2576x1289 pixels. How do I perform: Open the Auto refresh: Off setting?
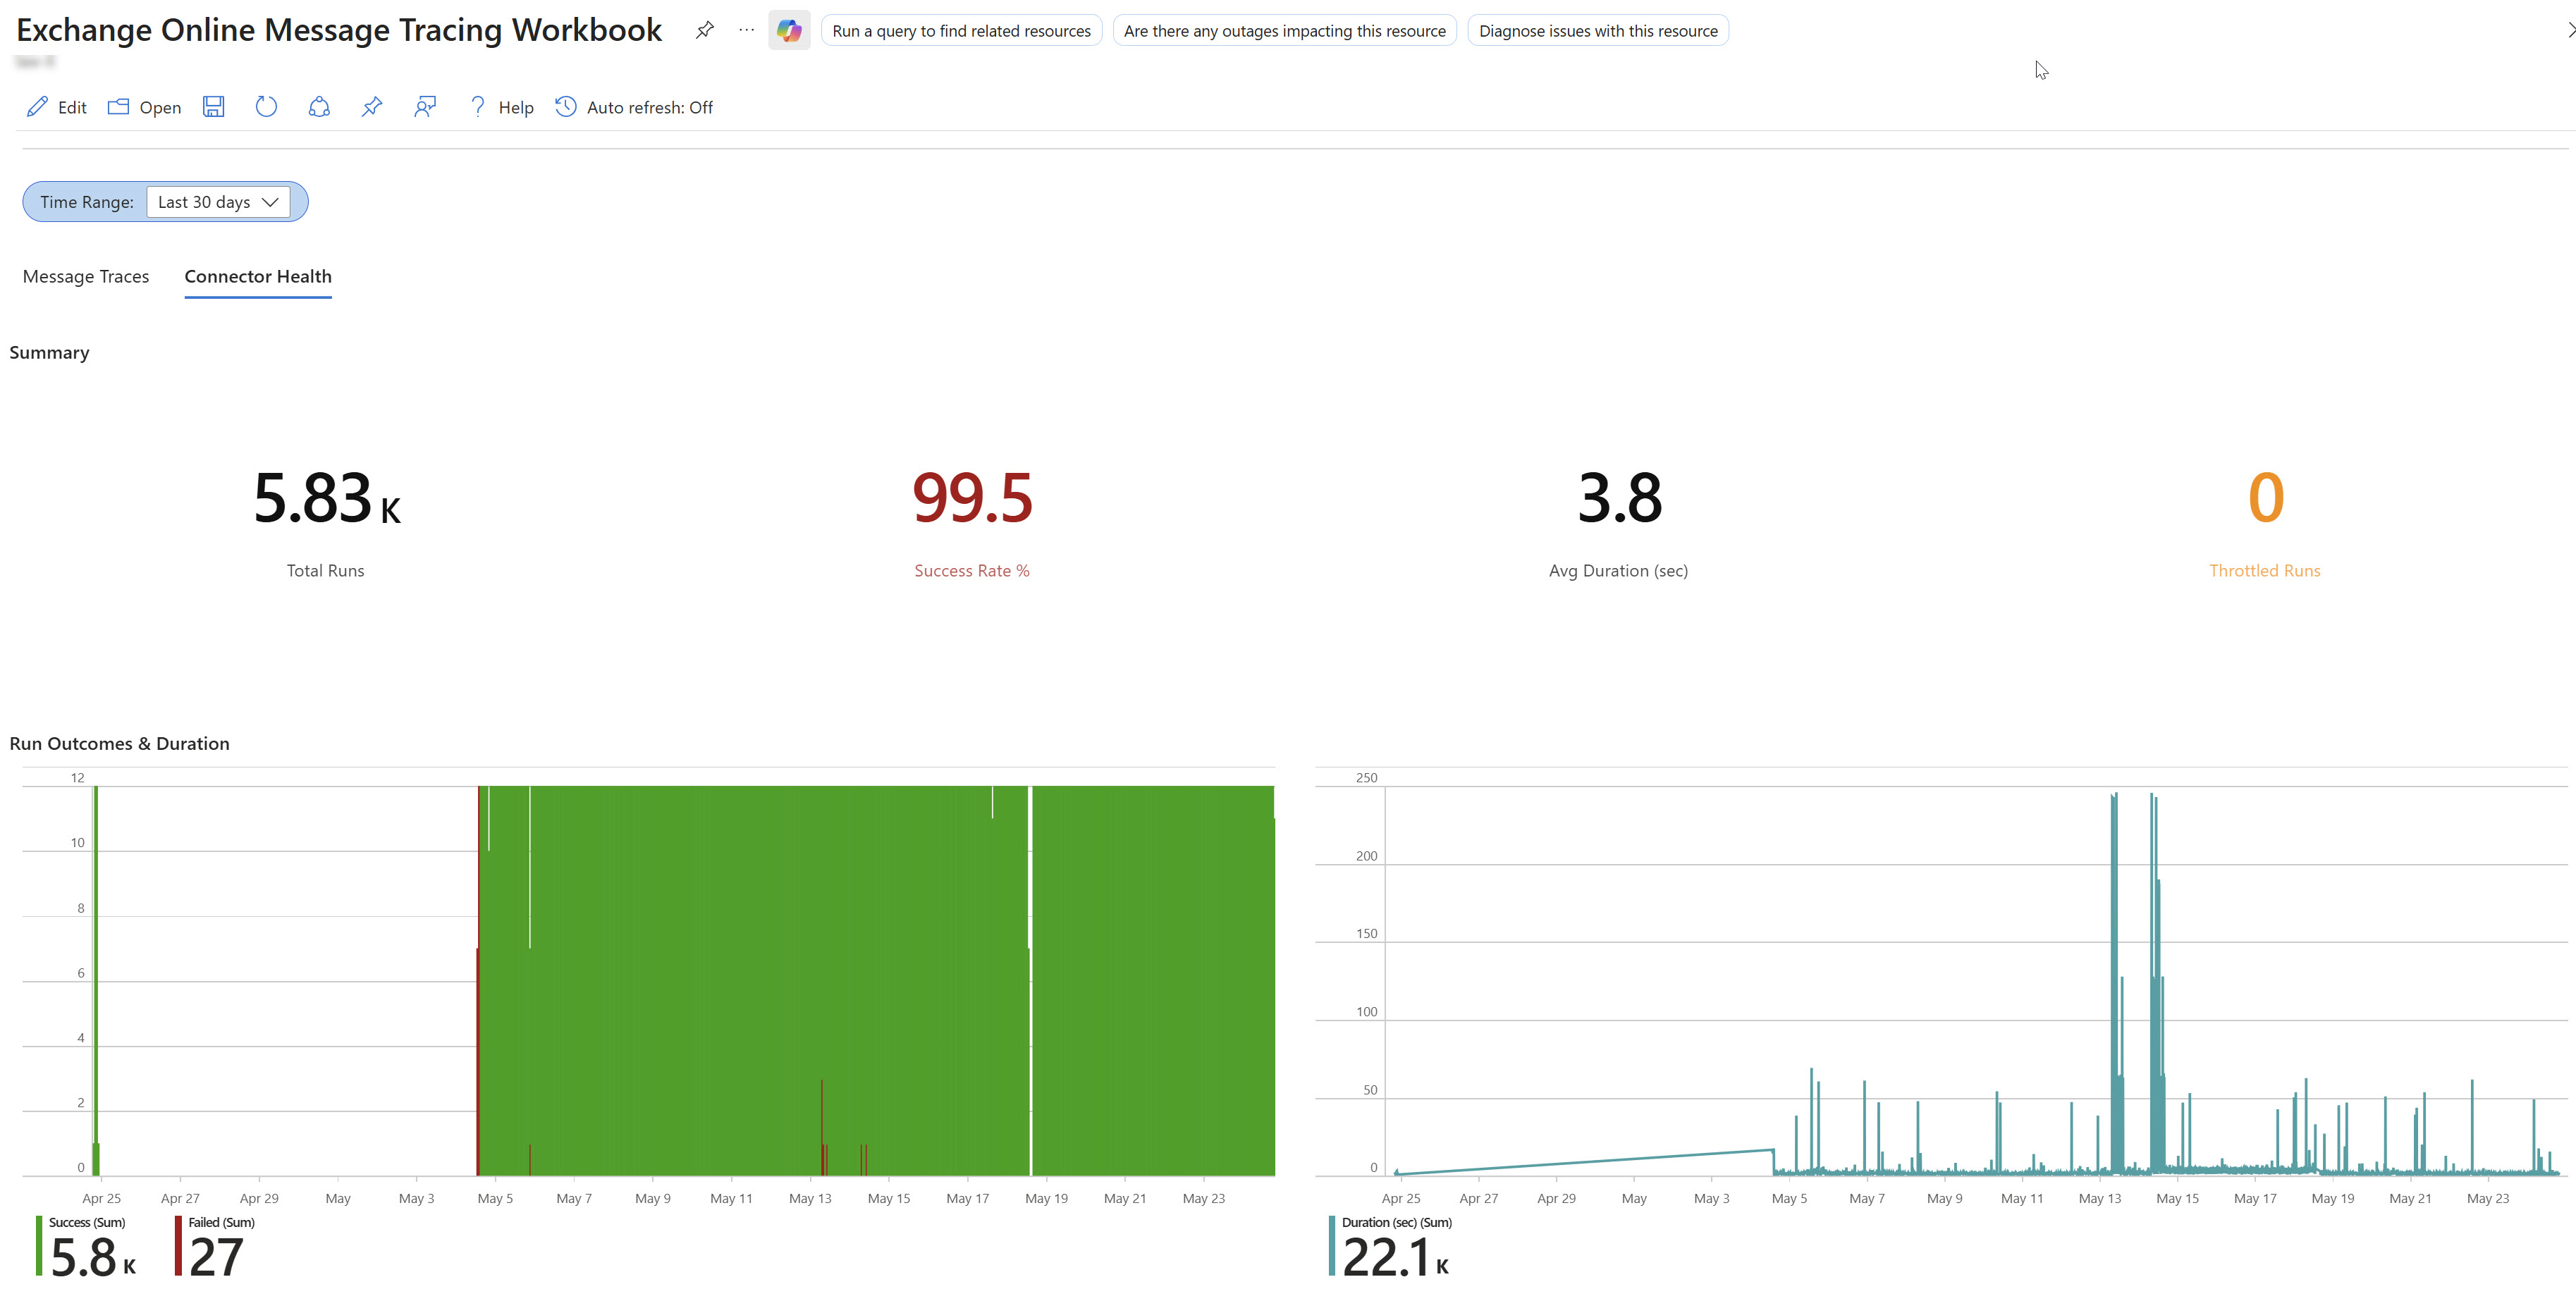pyautogui.click(x=634, y=107)
